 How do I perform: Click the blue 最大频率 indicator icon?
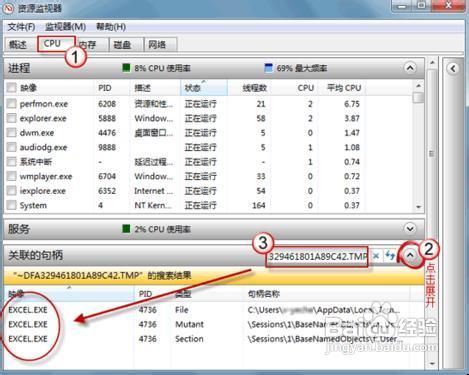tap(268, 68)
